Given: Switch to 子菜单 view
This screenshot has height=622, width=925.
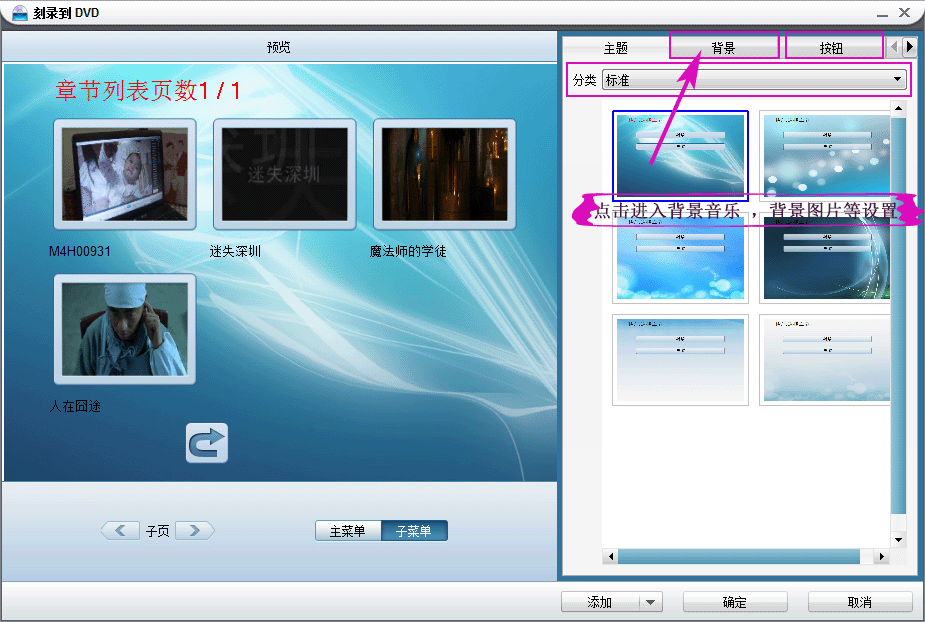Looking at the screenshot, I should (414, 530).
